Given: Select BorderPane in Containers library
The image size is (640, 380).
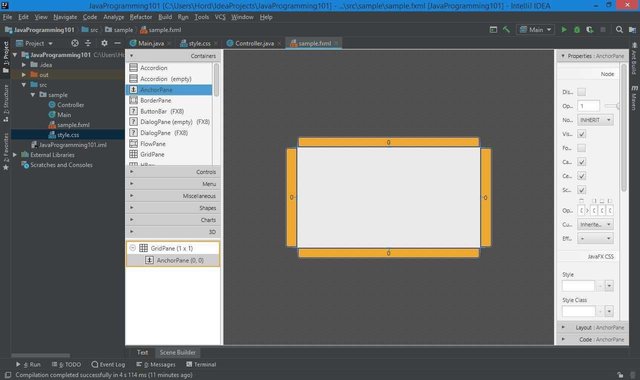Looking at the screenshot, I should click(x=170, y=100).
